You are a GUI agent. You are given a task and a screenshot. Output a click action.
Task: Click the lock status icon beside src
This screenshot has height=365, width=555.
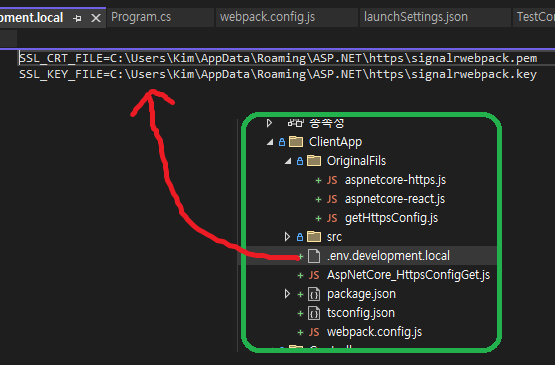(300, 237)
